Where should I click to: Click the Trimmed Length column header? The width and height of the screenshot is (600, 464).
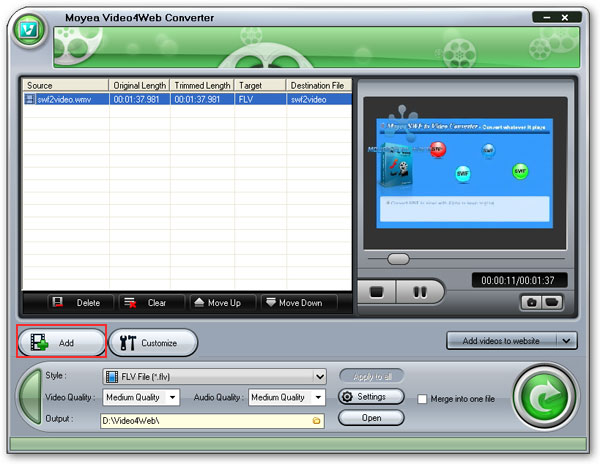click(x=202, y=85)
